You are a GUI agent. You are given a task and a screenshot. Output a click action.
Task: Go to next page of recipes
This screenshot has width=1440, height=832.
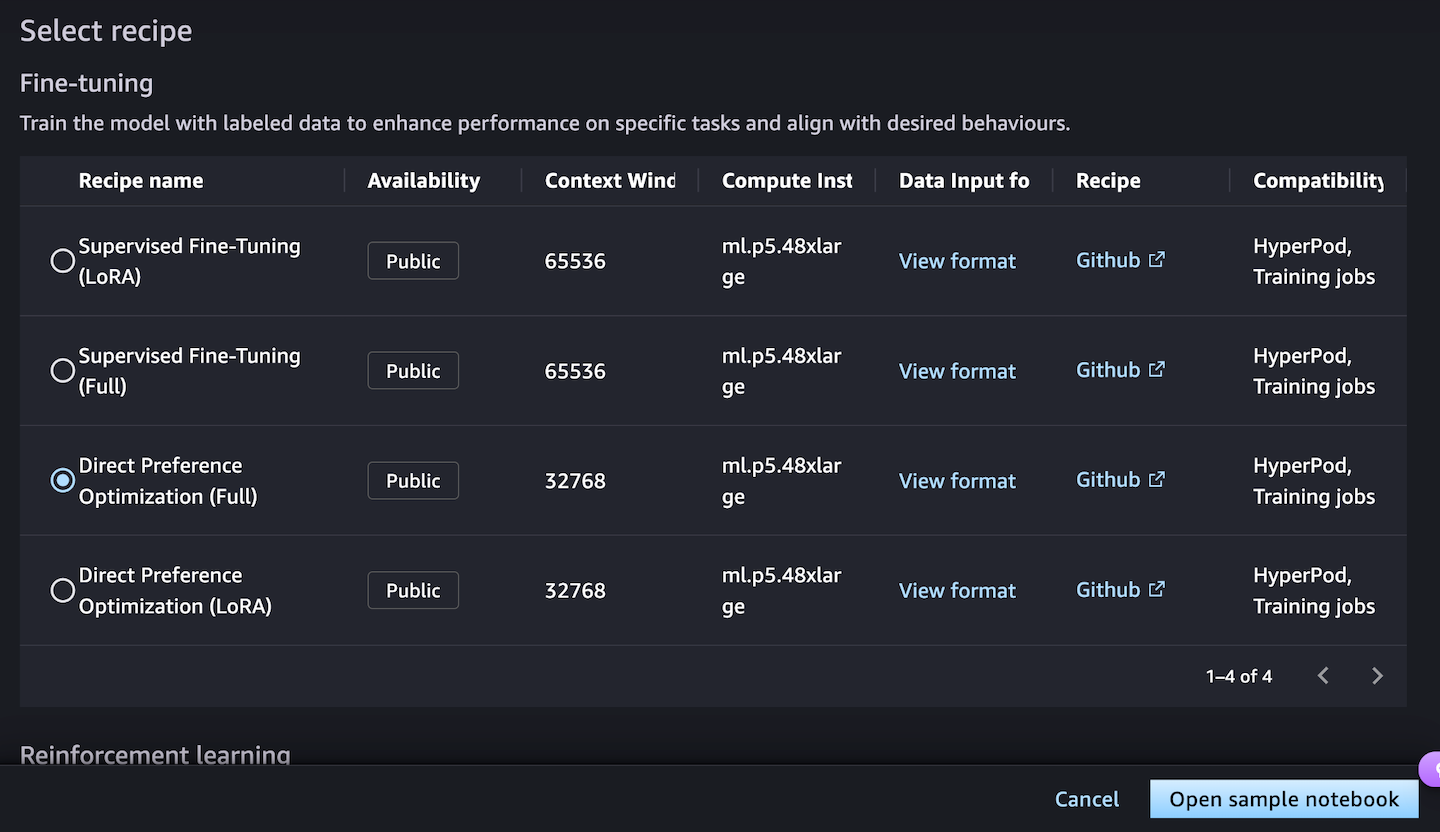coord(1377,676)
